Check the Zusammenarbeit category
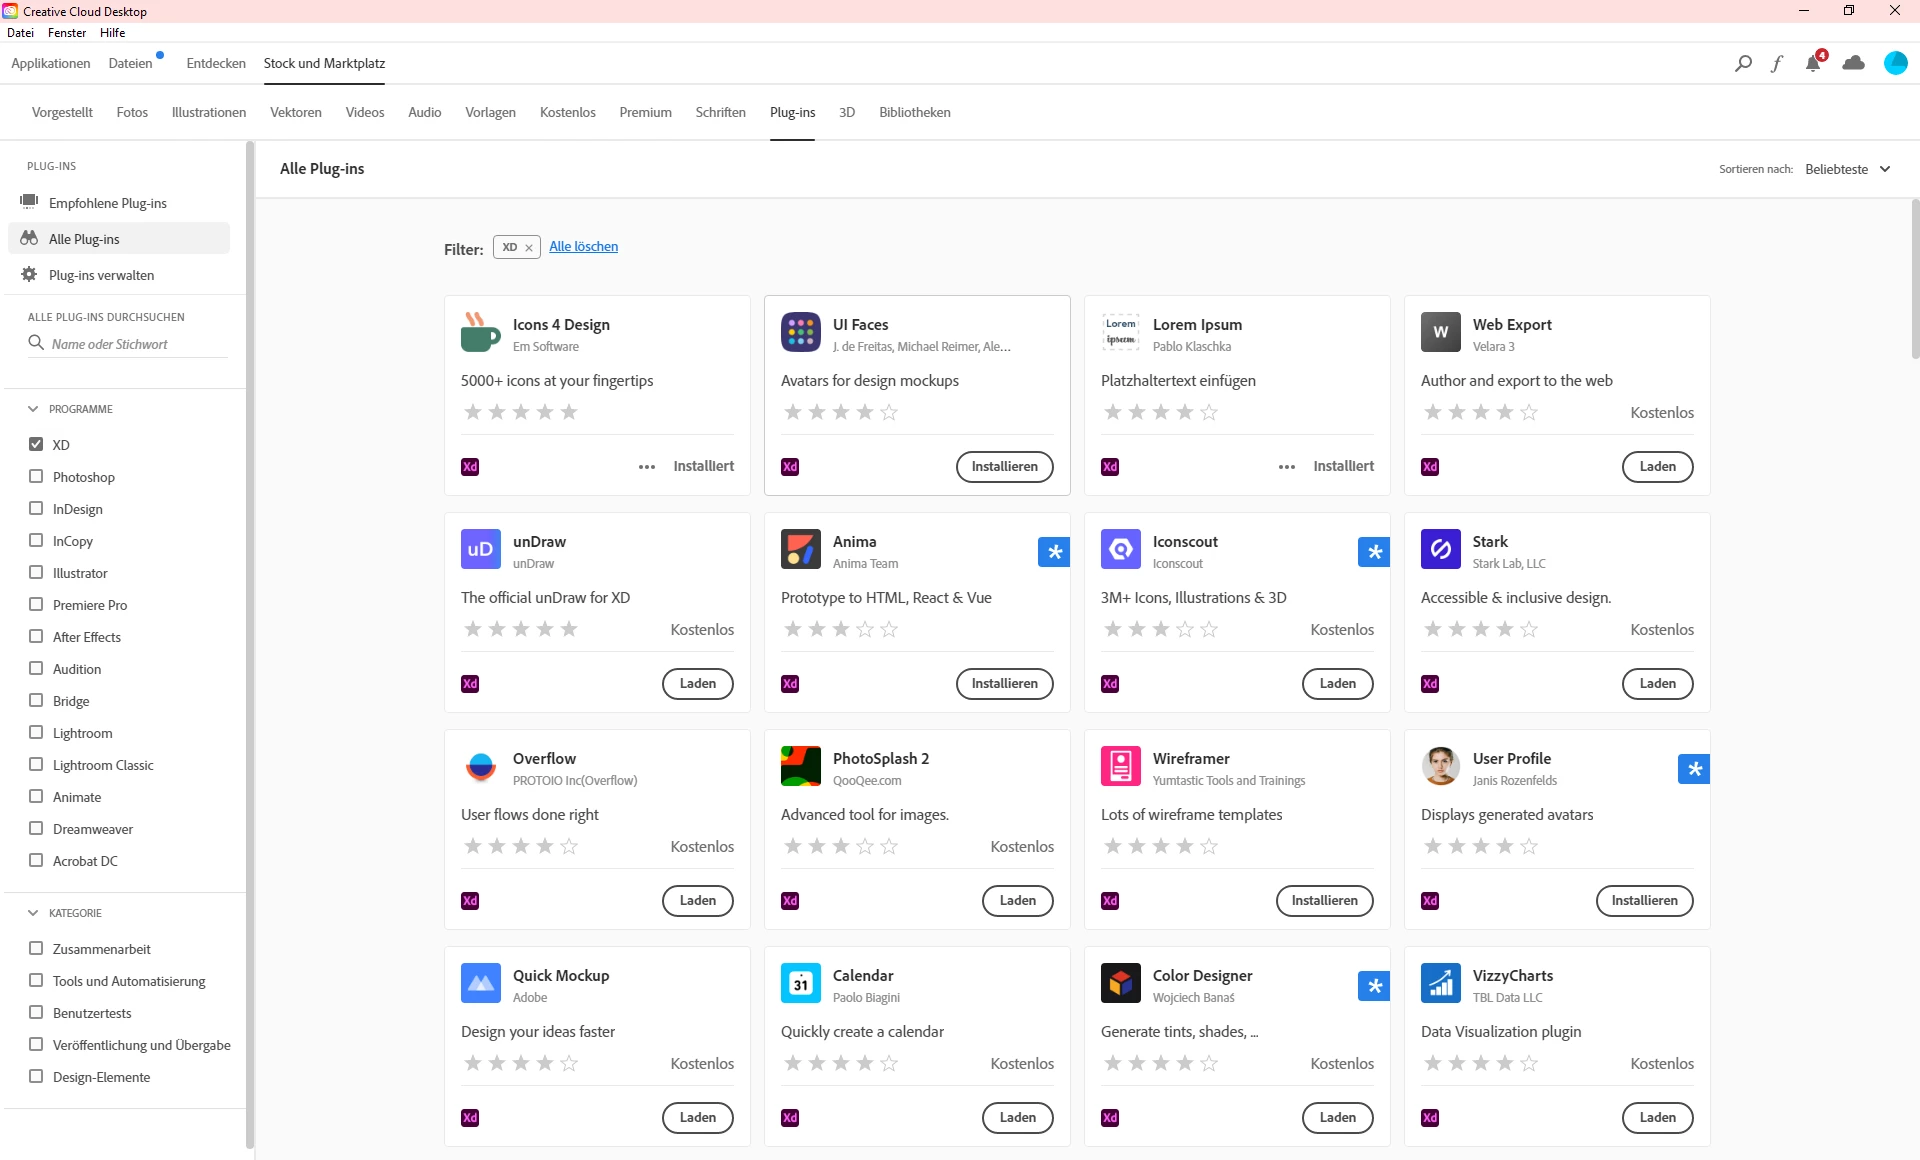The image size is (1920, 1160). (36, 949)
